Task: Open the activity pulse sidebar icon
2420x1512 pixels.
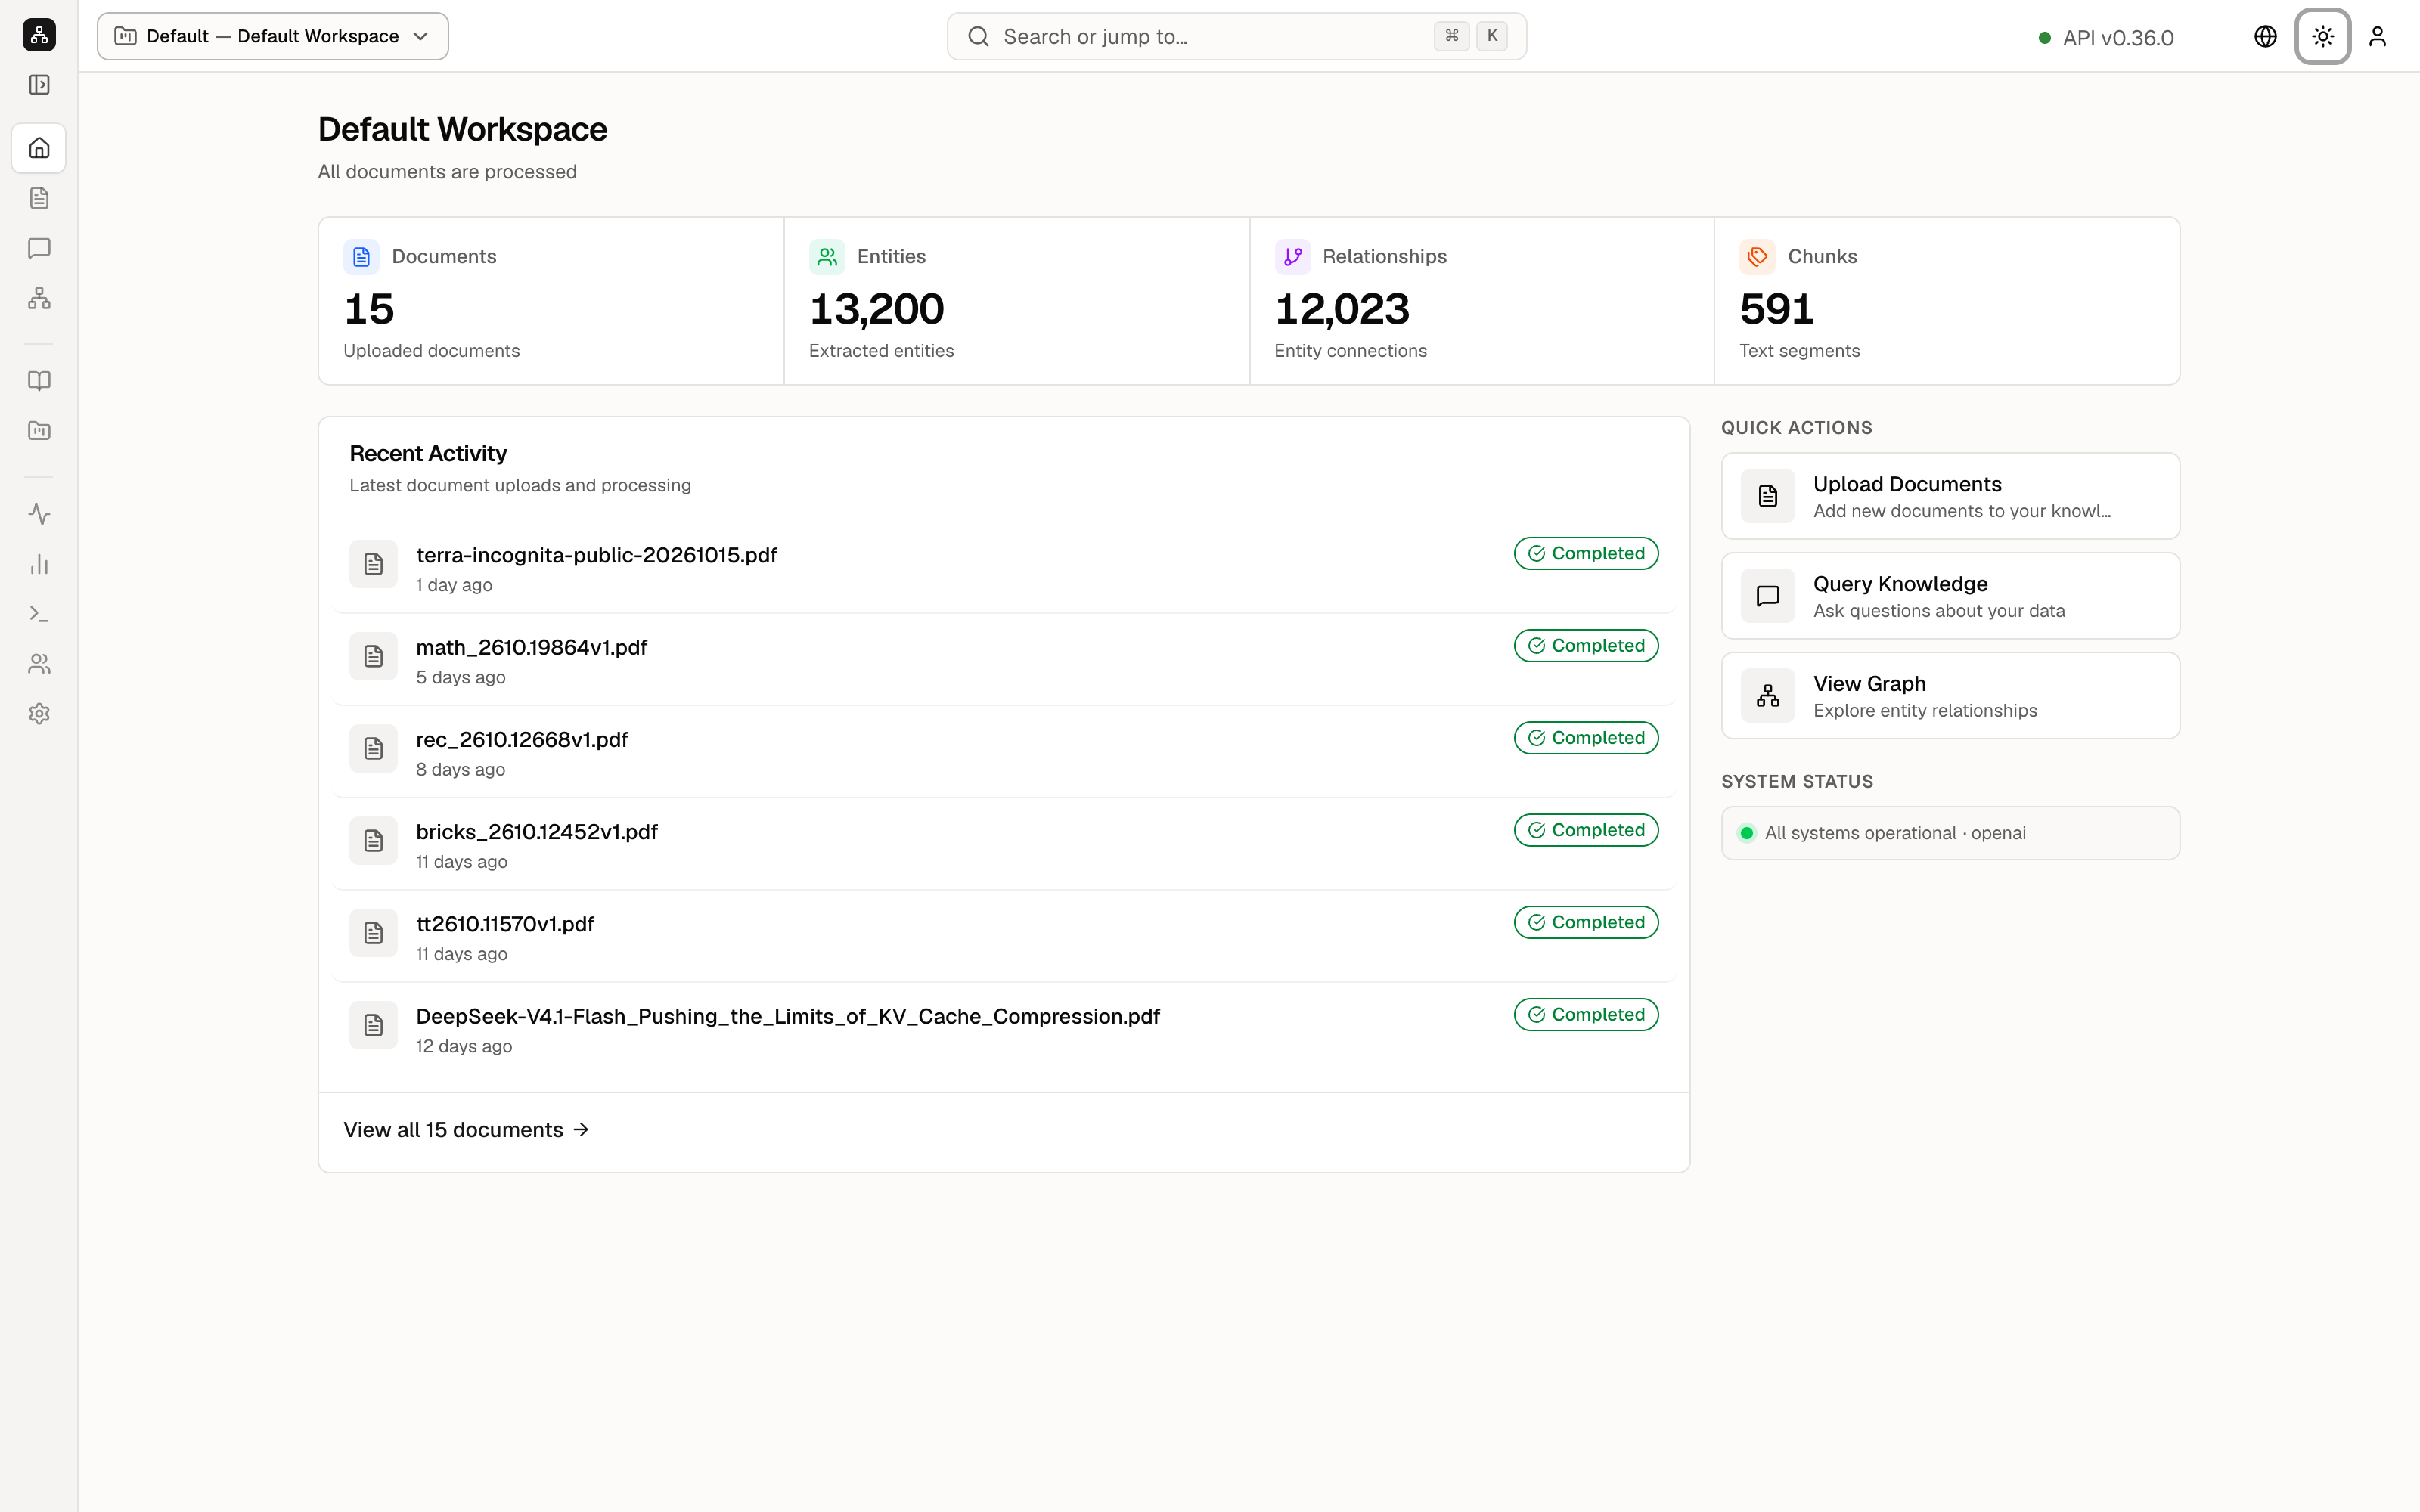Action: tap(39, 514)
